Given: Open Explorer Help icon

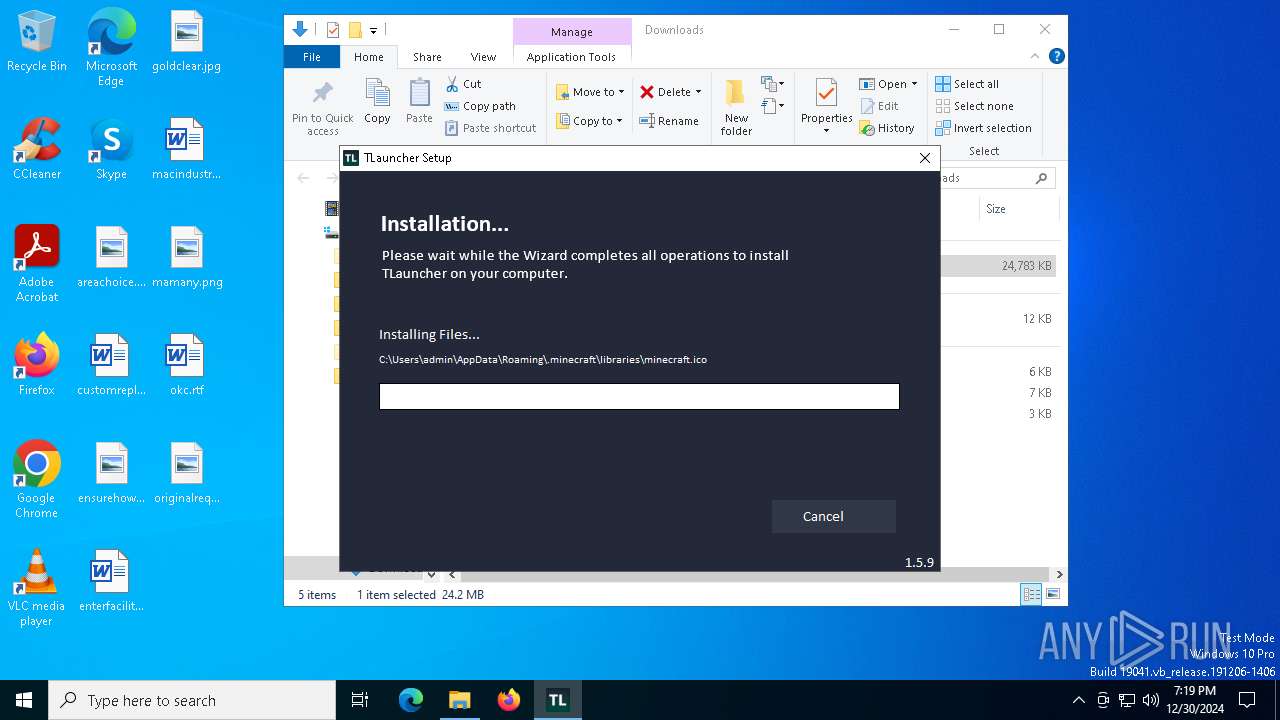Looking at the screenshot, I should pos(1056,57).
